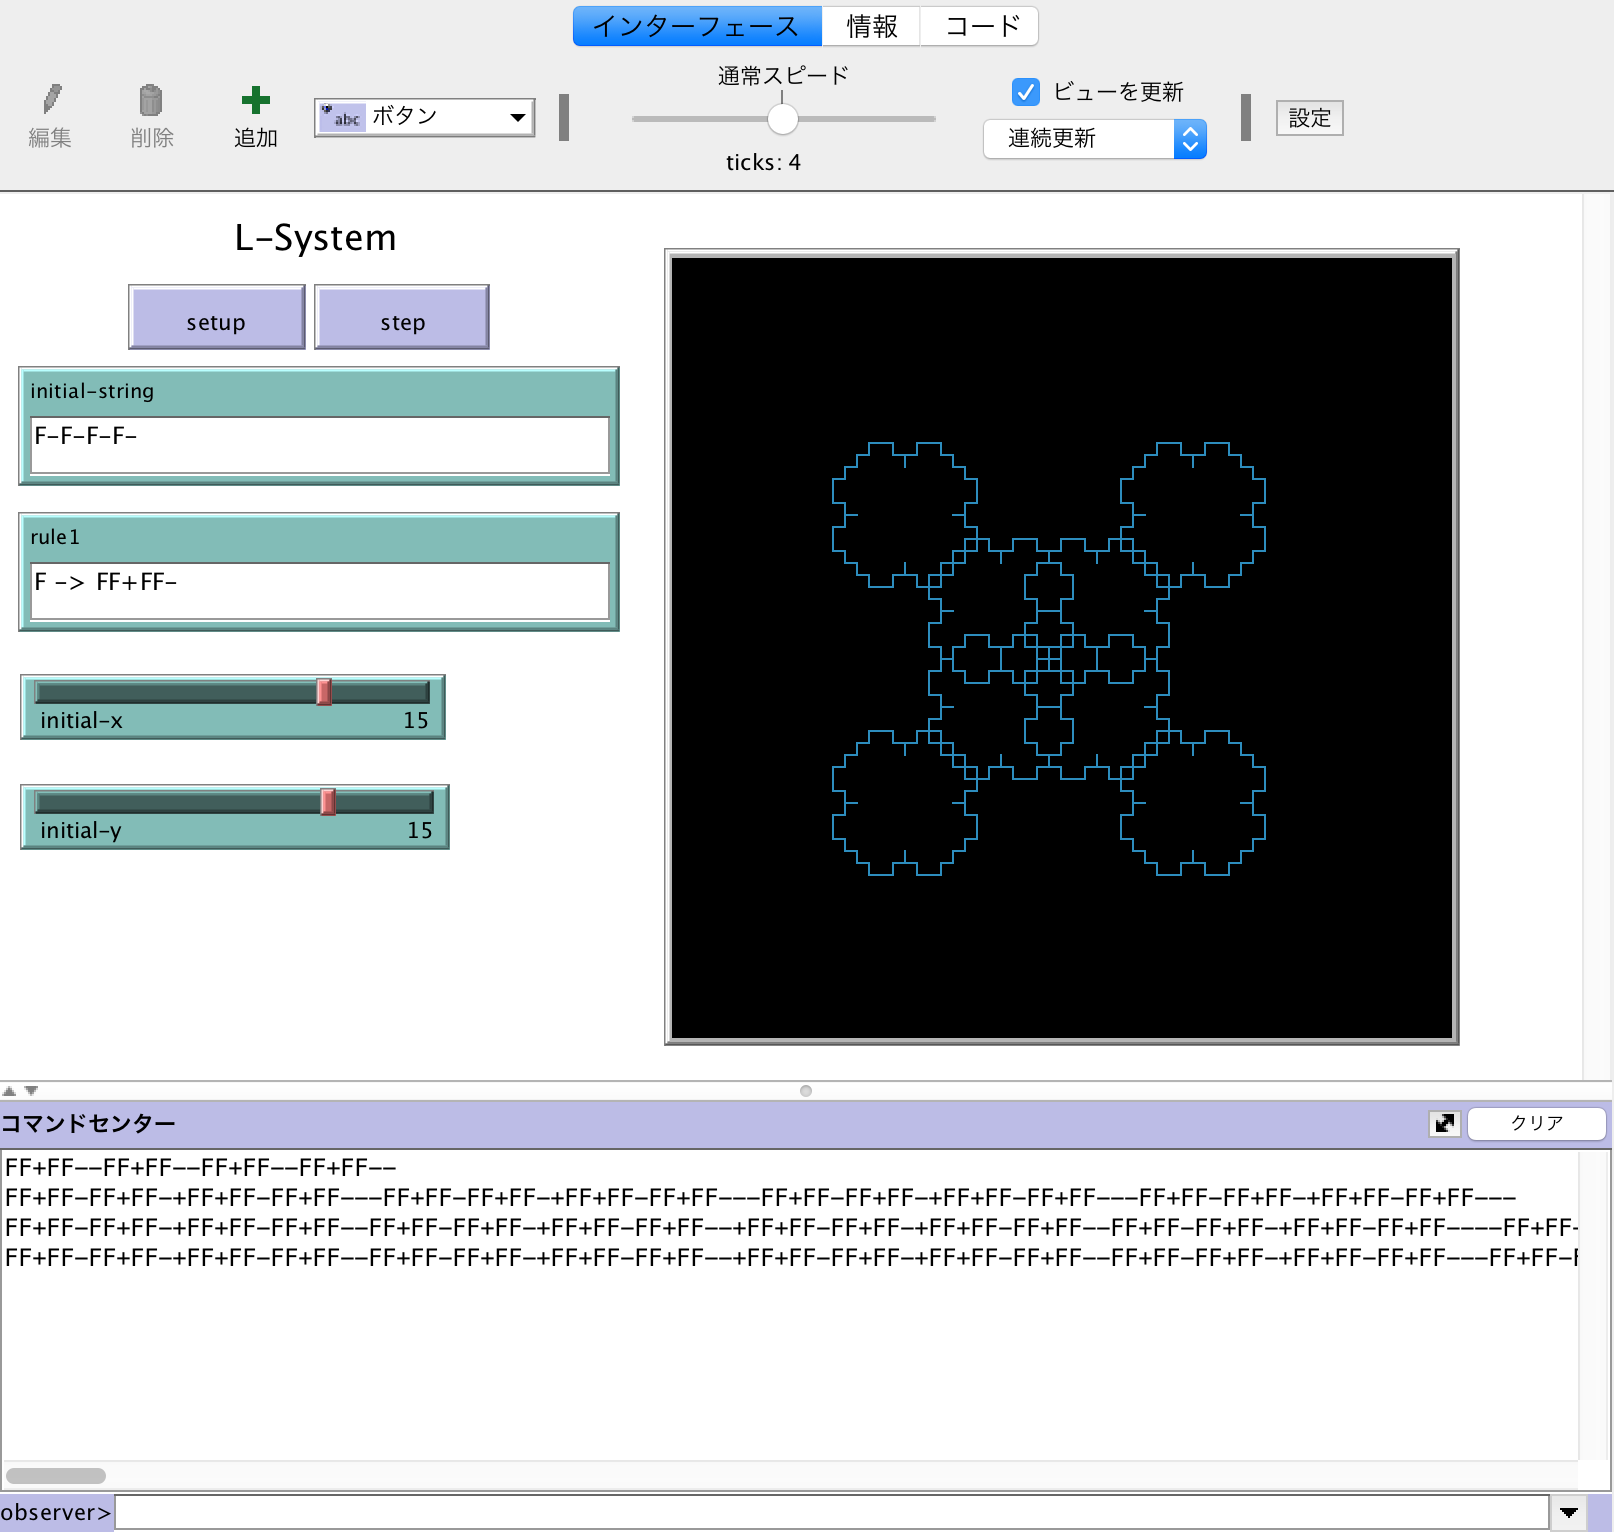Click the up triangle on the panel splitter
Image resolution: width=1614 pixels, height=1532 pixels.
point(9,1091)
